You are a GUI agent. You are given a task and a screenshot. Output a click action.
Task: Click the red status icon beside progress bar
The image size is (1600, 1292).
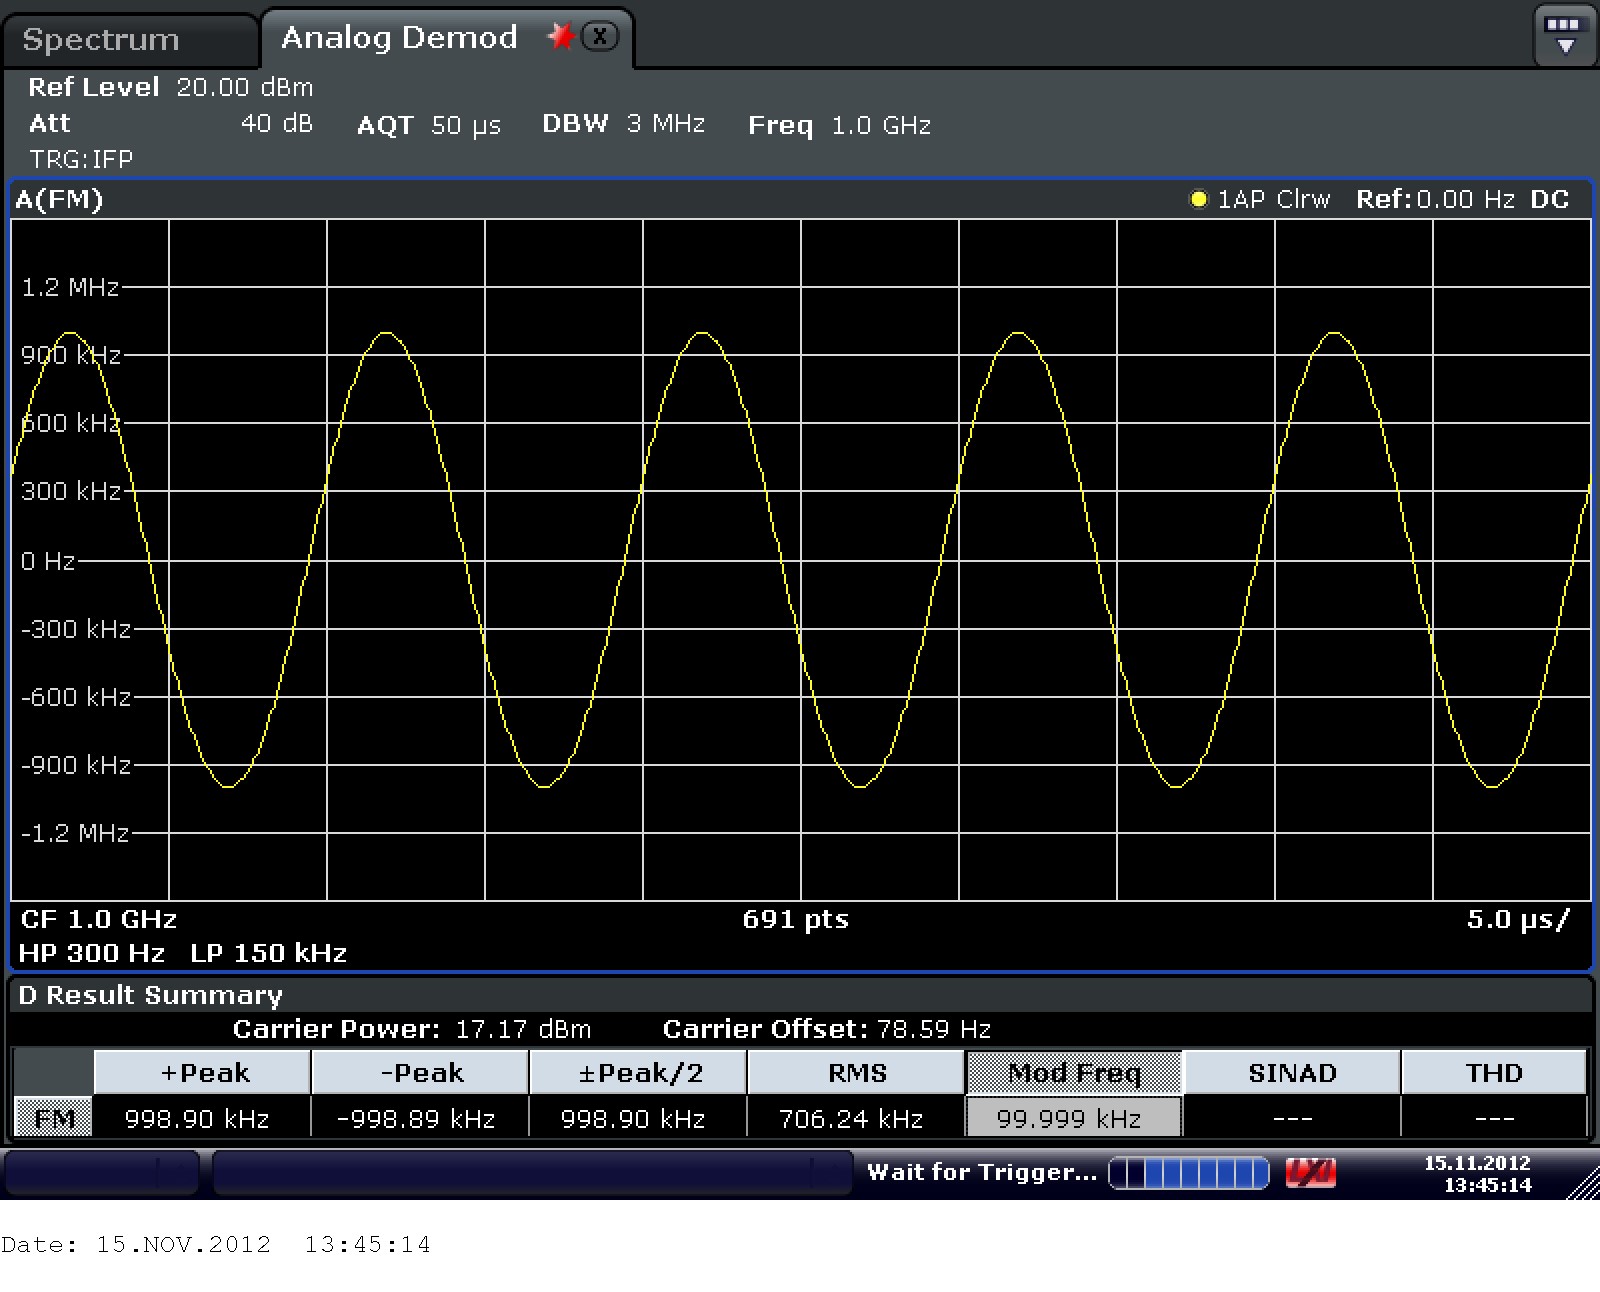(x=1310, y=1172)
